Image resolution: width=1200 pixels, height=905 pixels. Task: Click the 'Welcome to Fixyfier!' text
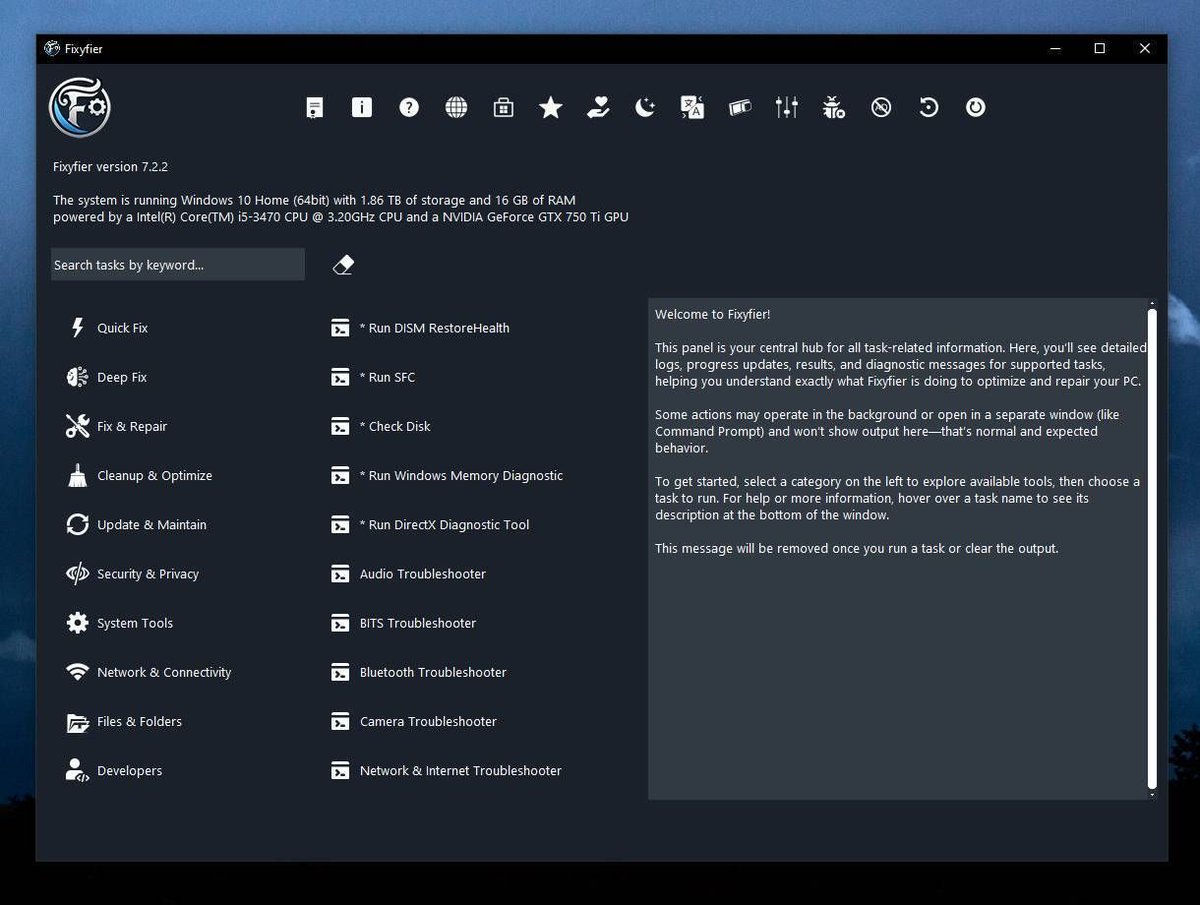(x=713, y=314)
